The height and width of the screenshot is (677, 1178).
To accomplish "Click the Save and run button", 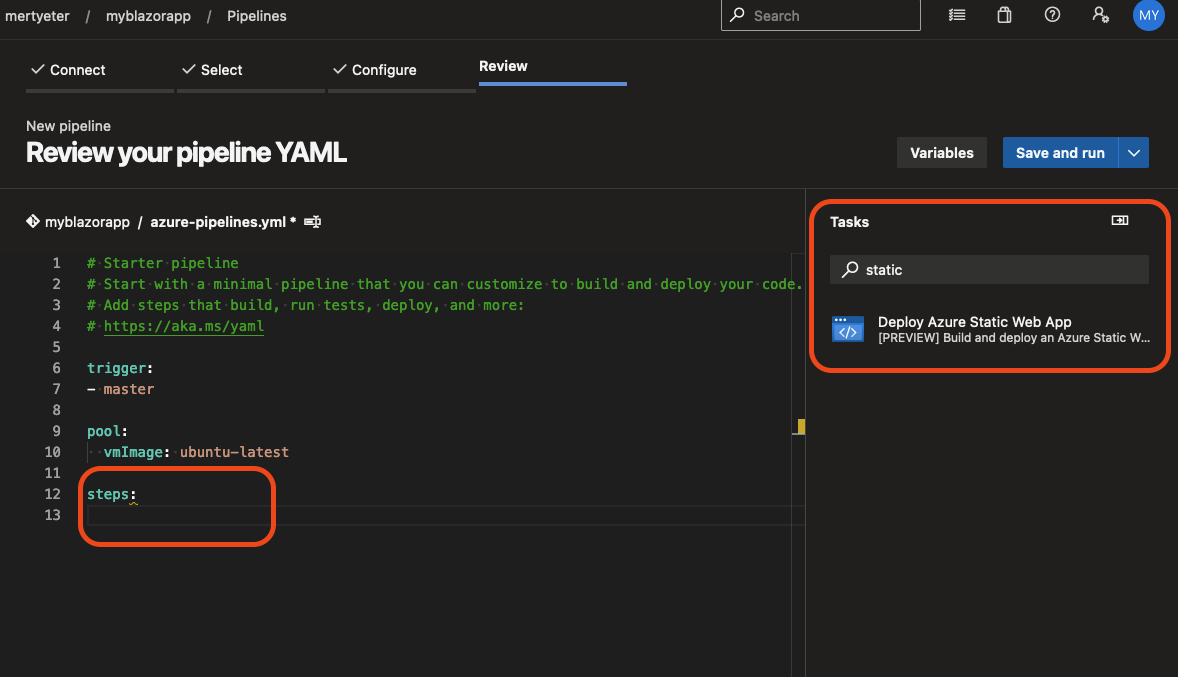I will click(1060, 153).
